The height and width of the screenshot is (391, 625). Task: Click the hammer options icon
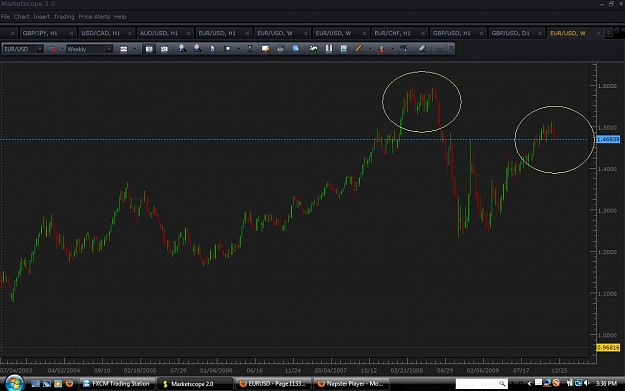pyautogui.click(x=404, y=49)
